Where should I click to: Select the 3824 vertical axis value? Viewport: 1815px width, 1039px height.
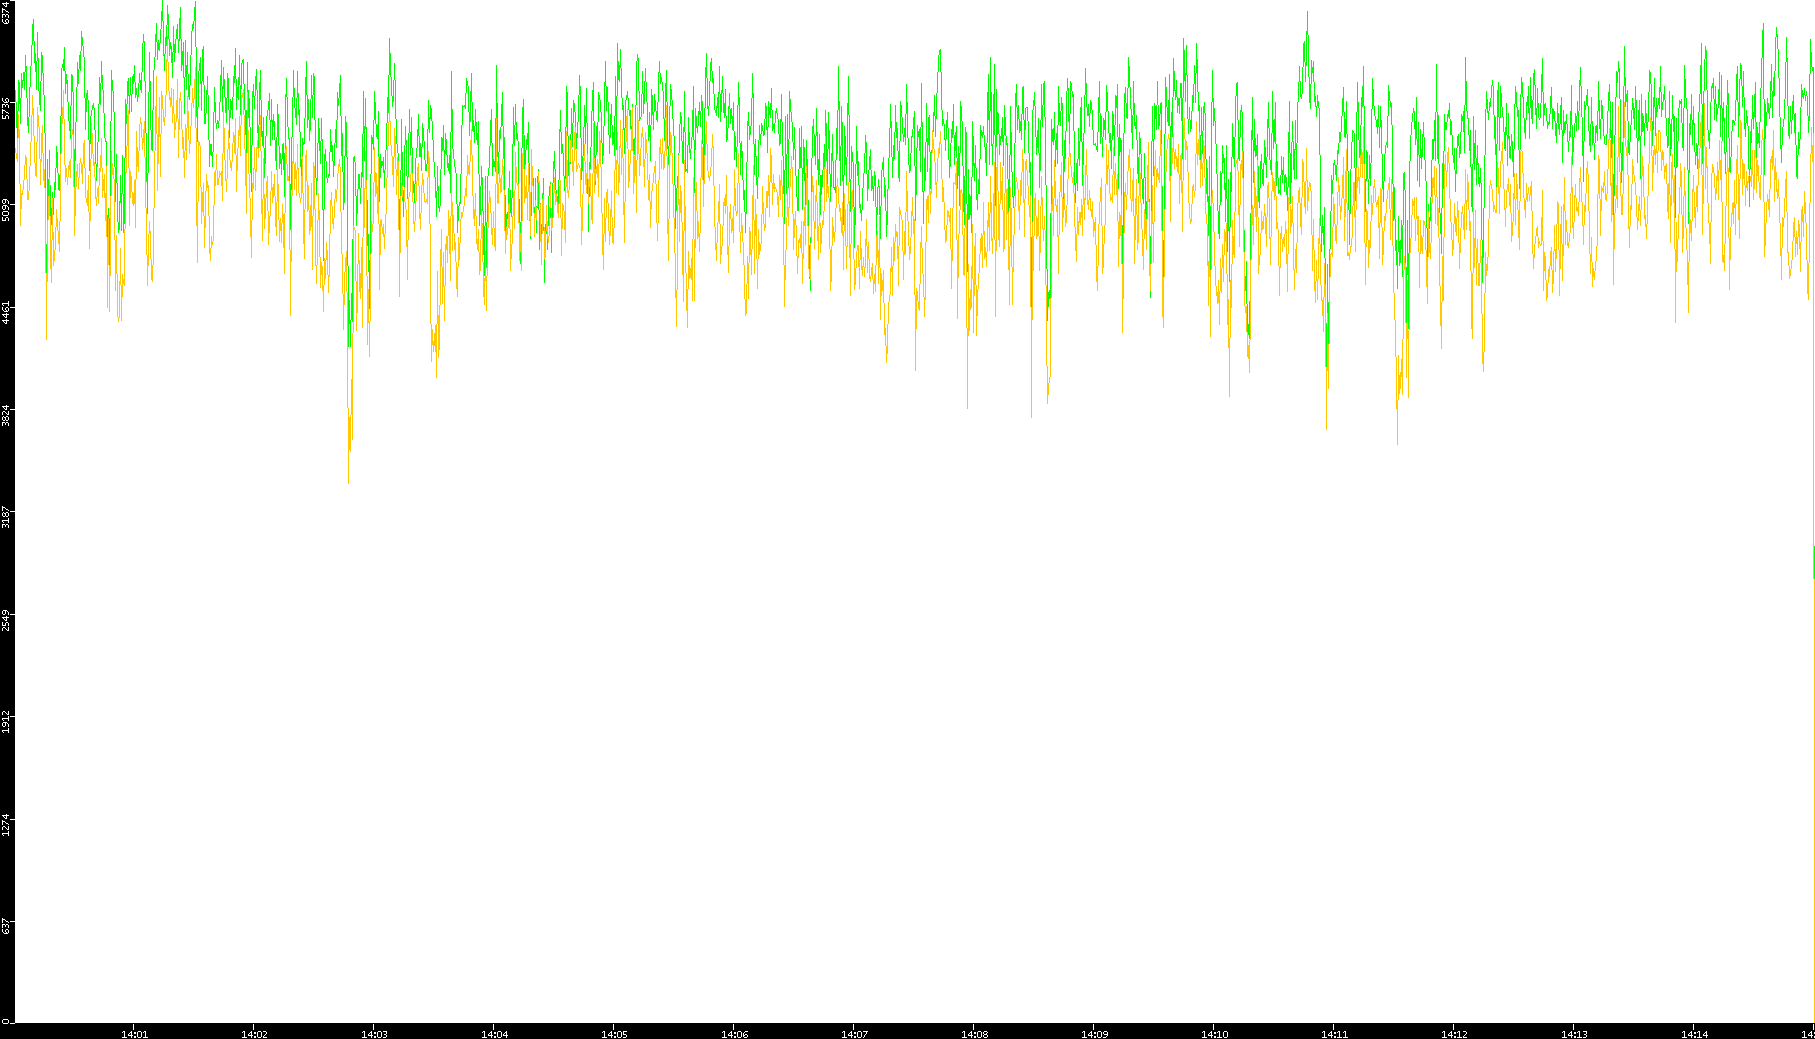(7, 415)
